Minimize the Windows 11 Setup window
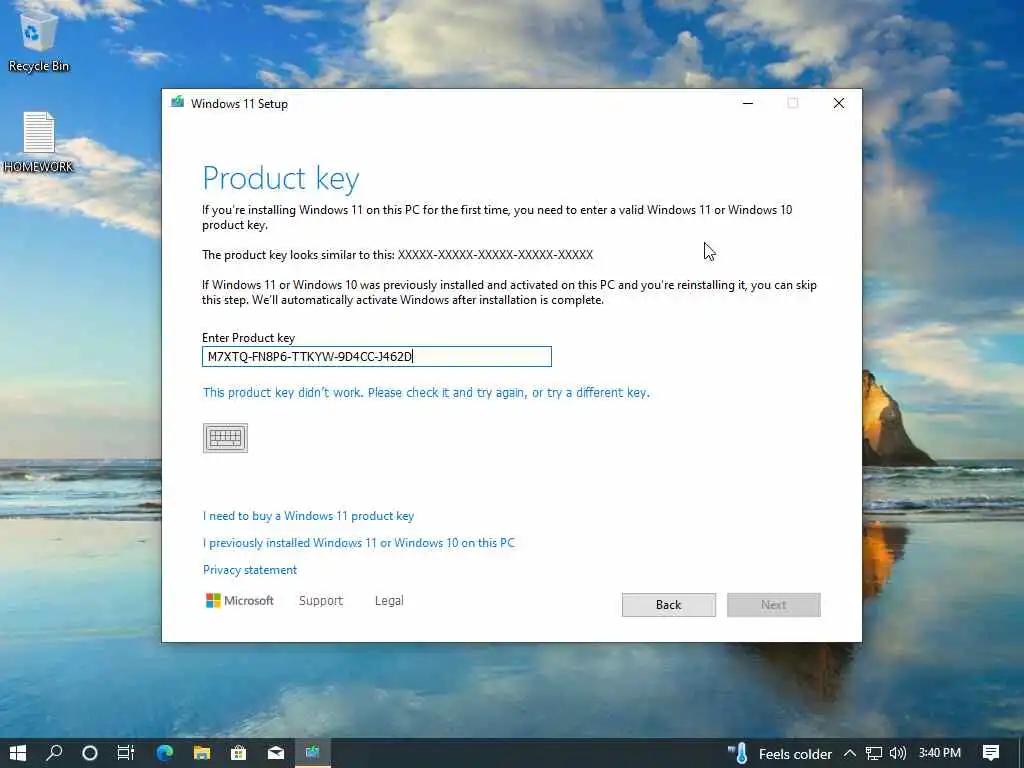 click(x=748, y=103)
